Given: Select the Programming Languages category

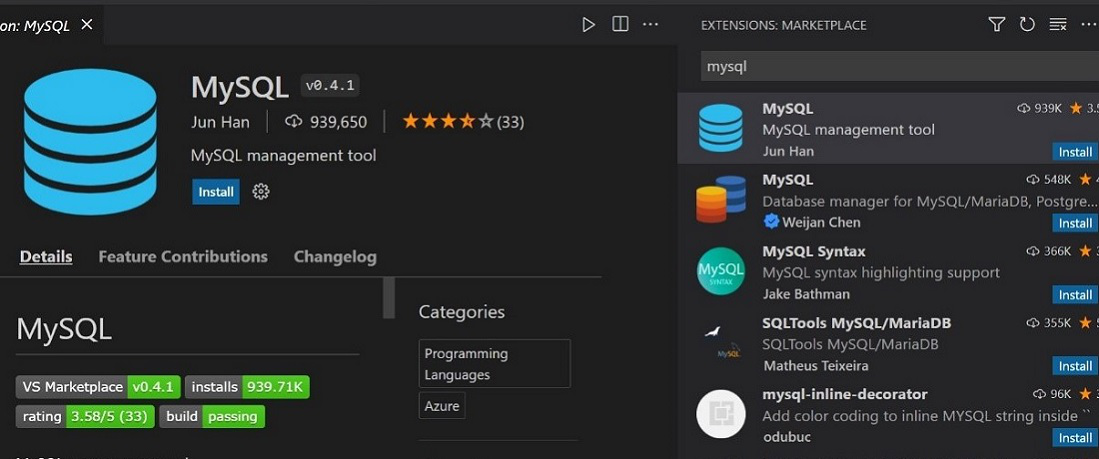Looking at the screenshot, I should (x=495, y=364).
